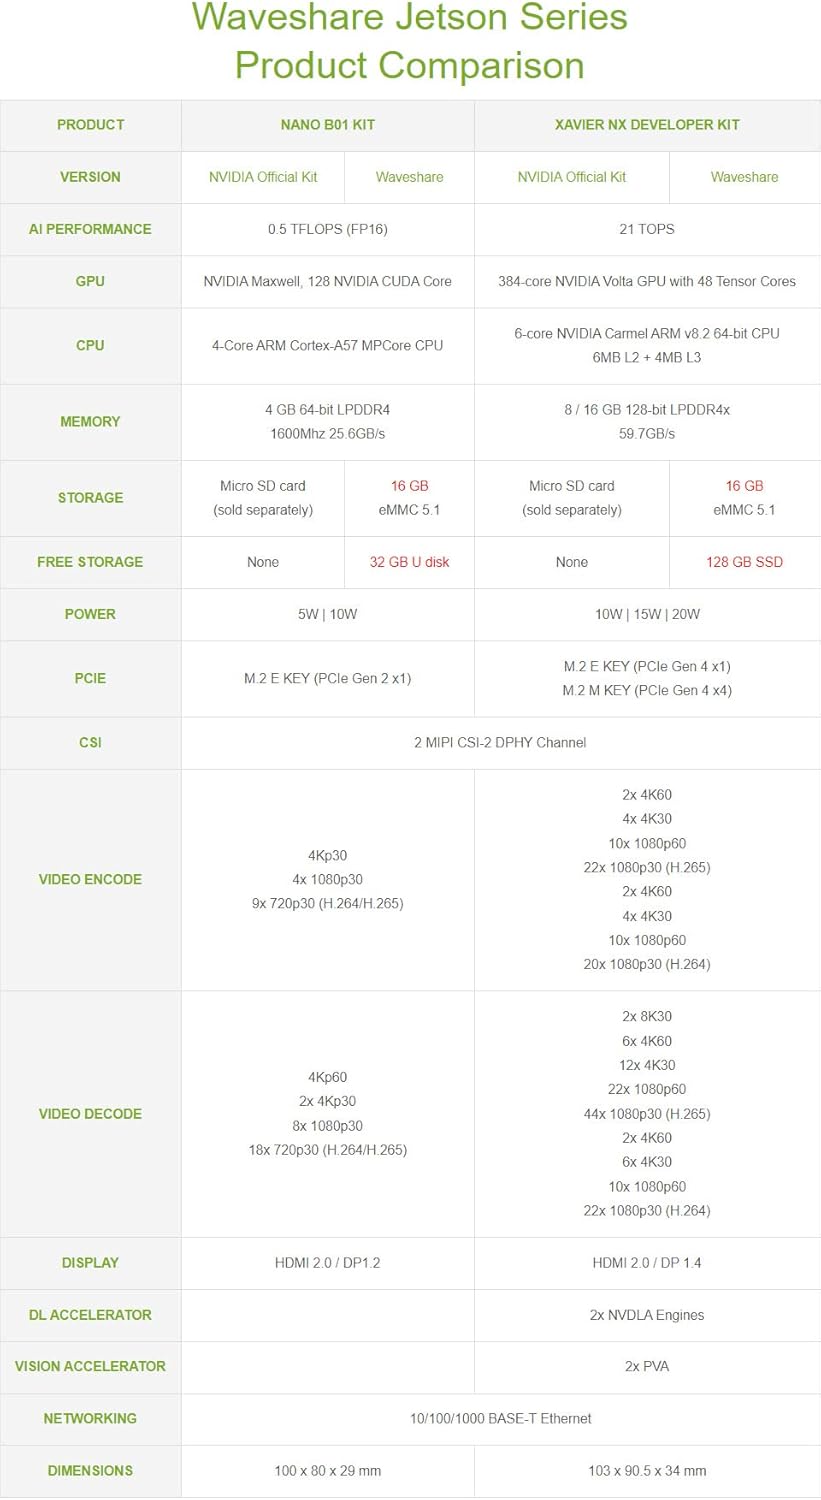The image size is (821, 1500).
Task: Select the 5W | 10W power cell
Action: click(327, 614)
